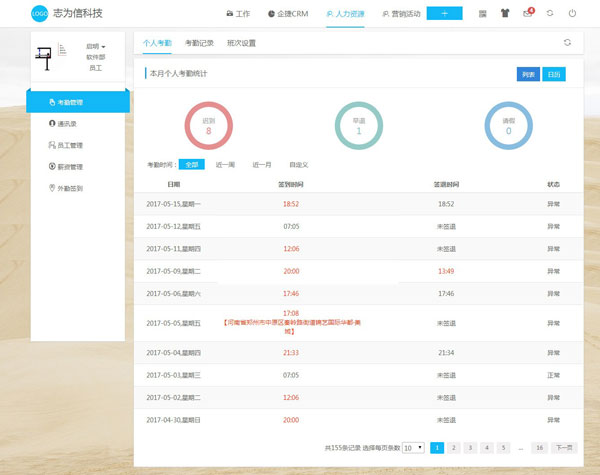The image size is (600, 475).
Task: Click the blue plus button in navigation
Action: tap(444, 14)
